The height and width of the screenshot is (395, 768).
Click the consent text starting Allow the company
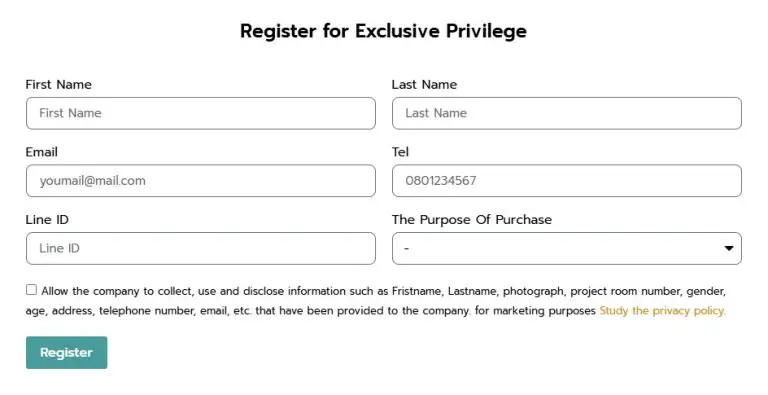pyautogui.click(x=384, y=291)
